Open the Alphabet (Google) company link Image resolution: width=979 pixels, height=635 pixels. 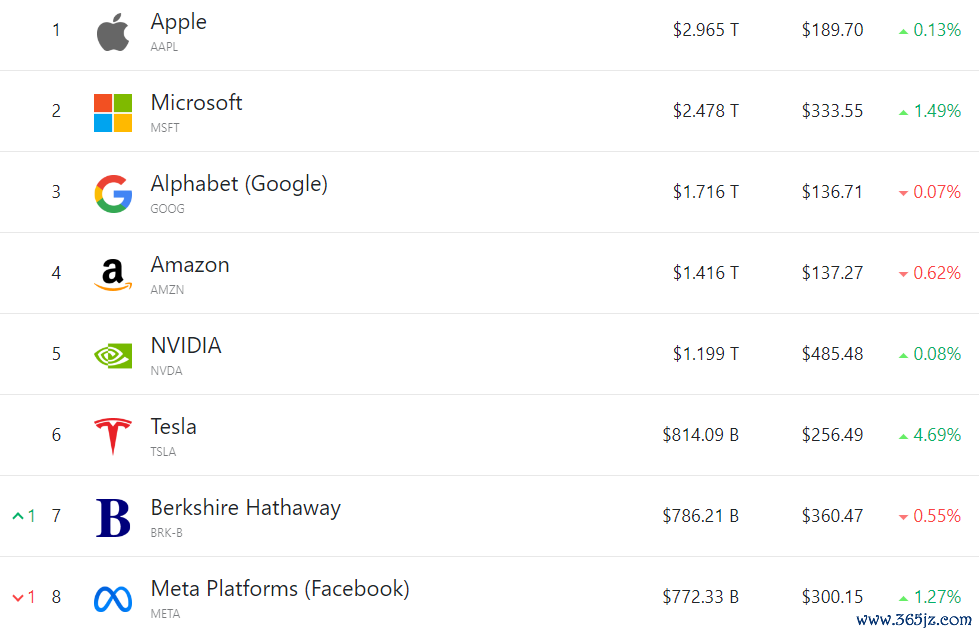tap(239, 184)
